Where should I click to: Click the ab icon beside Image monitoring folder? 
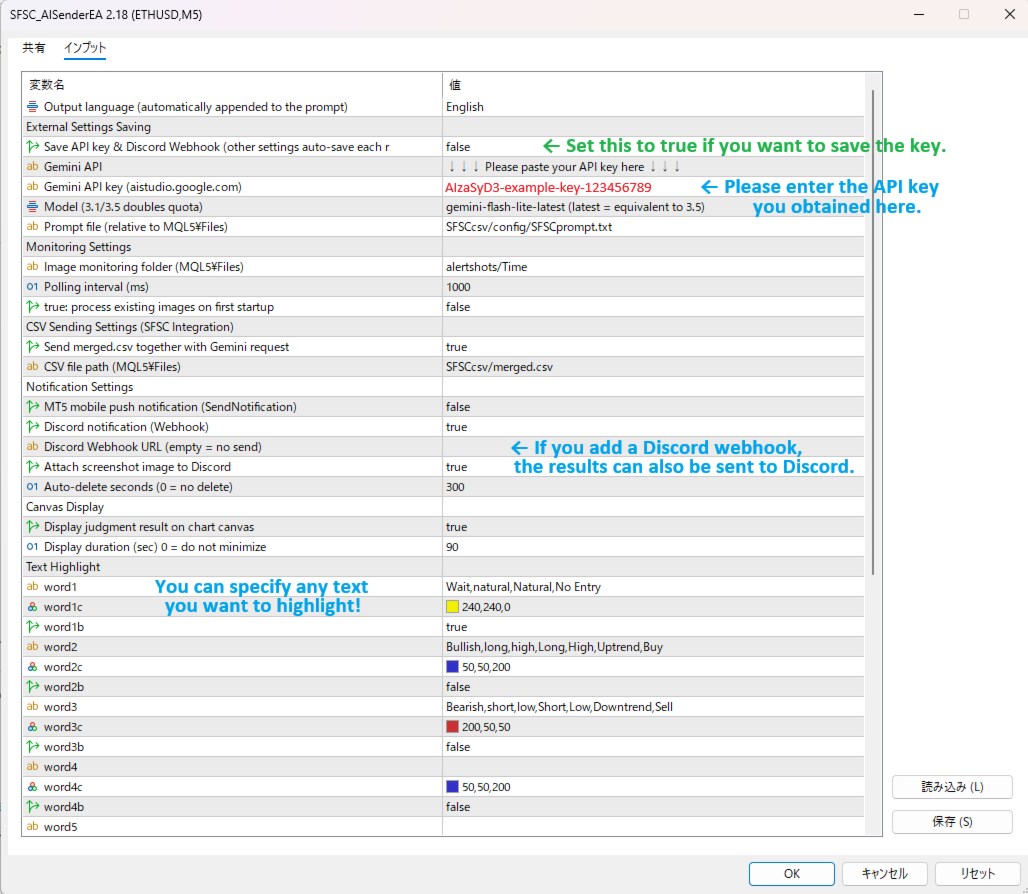(x=32, y=267)
